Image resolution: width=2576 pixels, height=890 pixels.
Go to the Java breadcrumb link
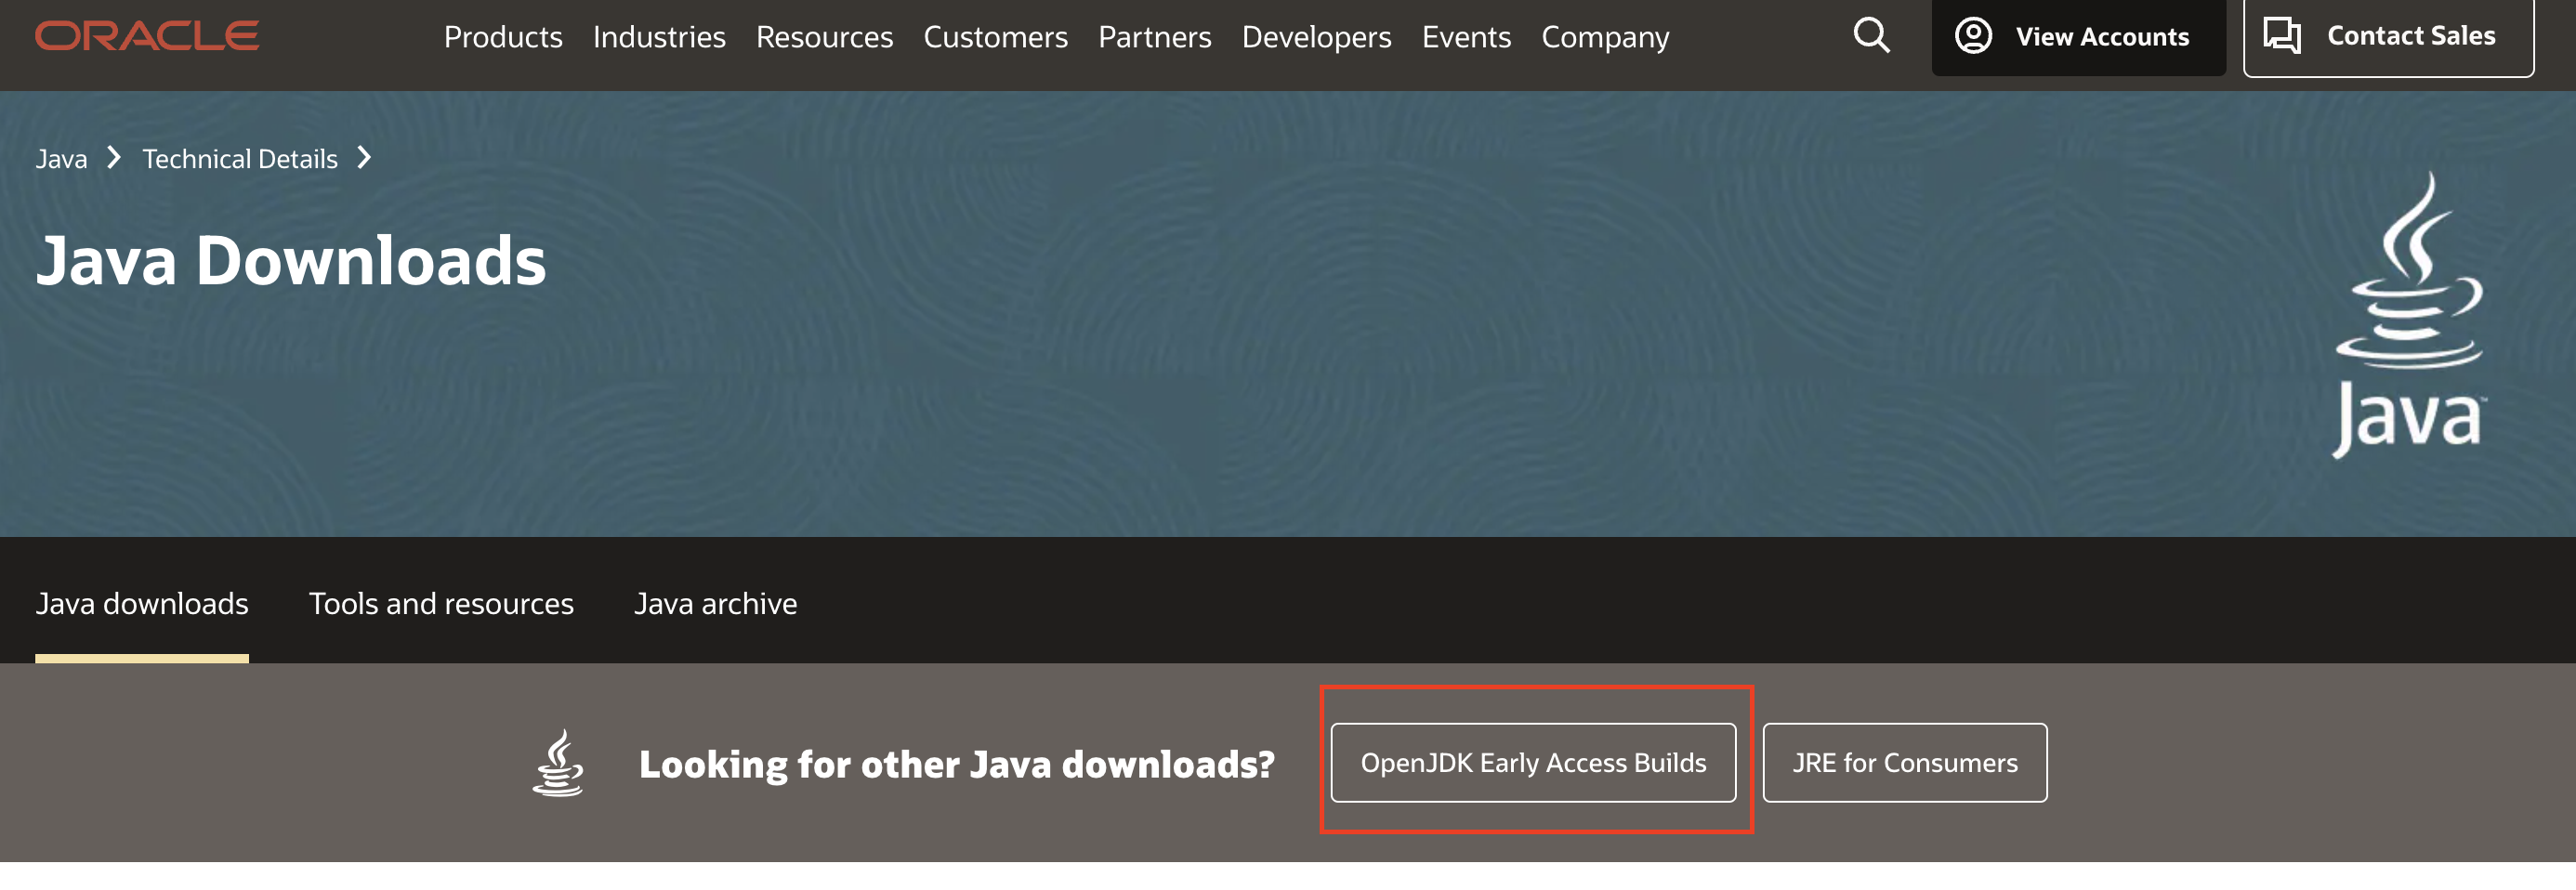pyautogui.click(x=61, y=159)
